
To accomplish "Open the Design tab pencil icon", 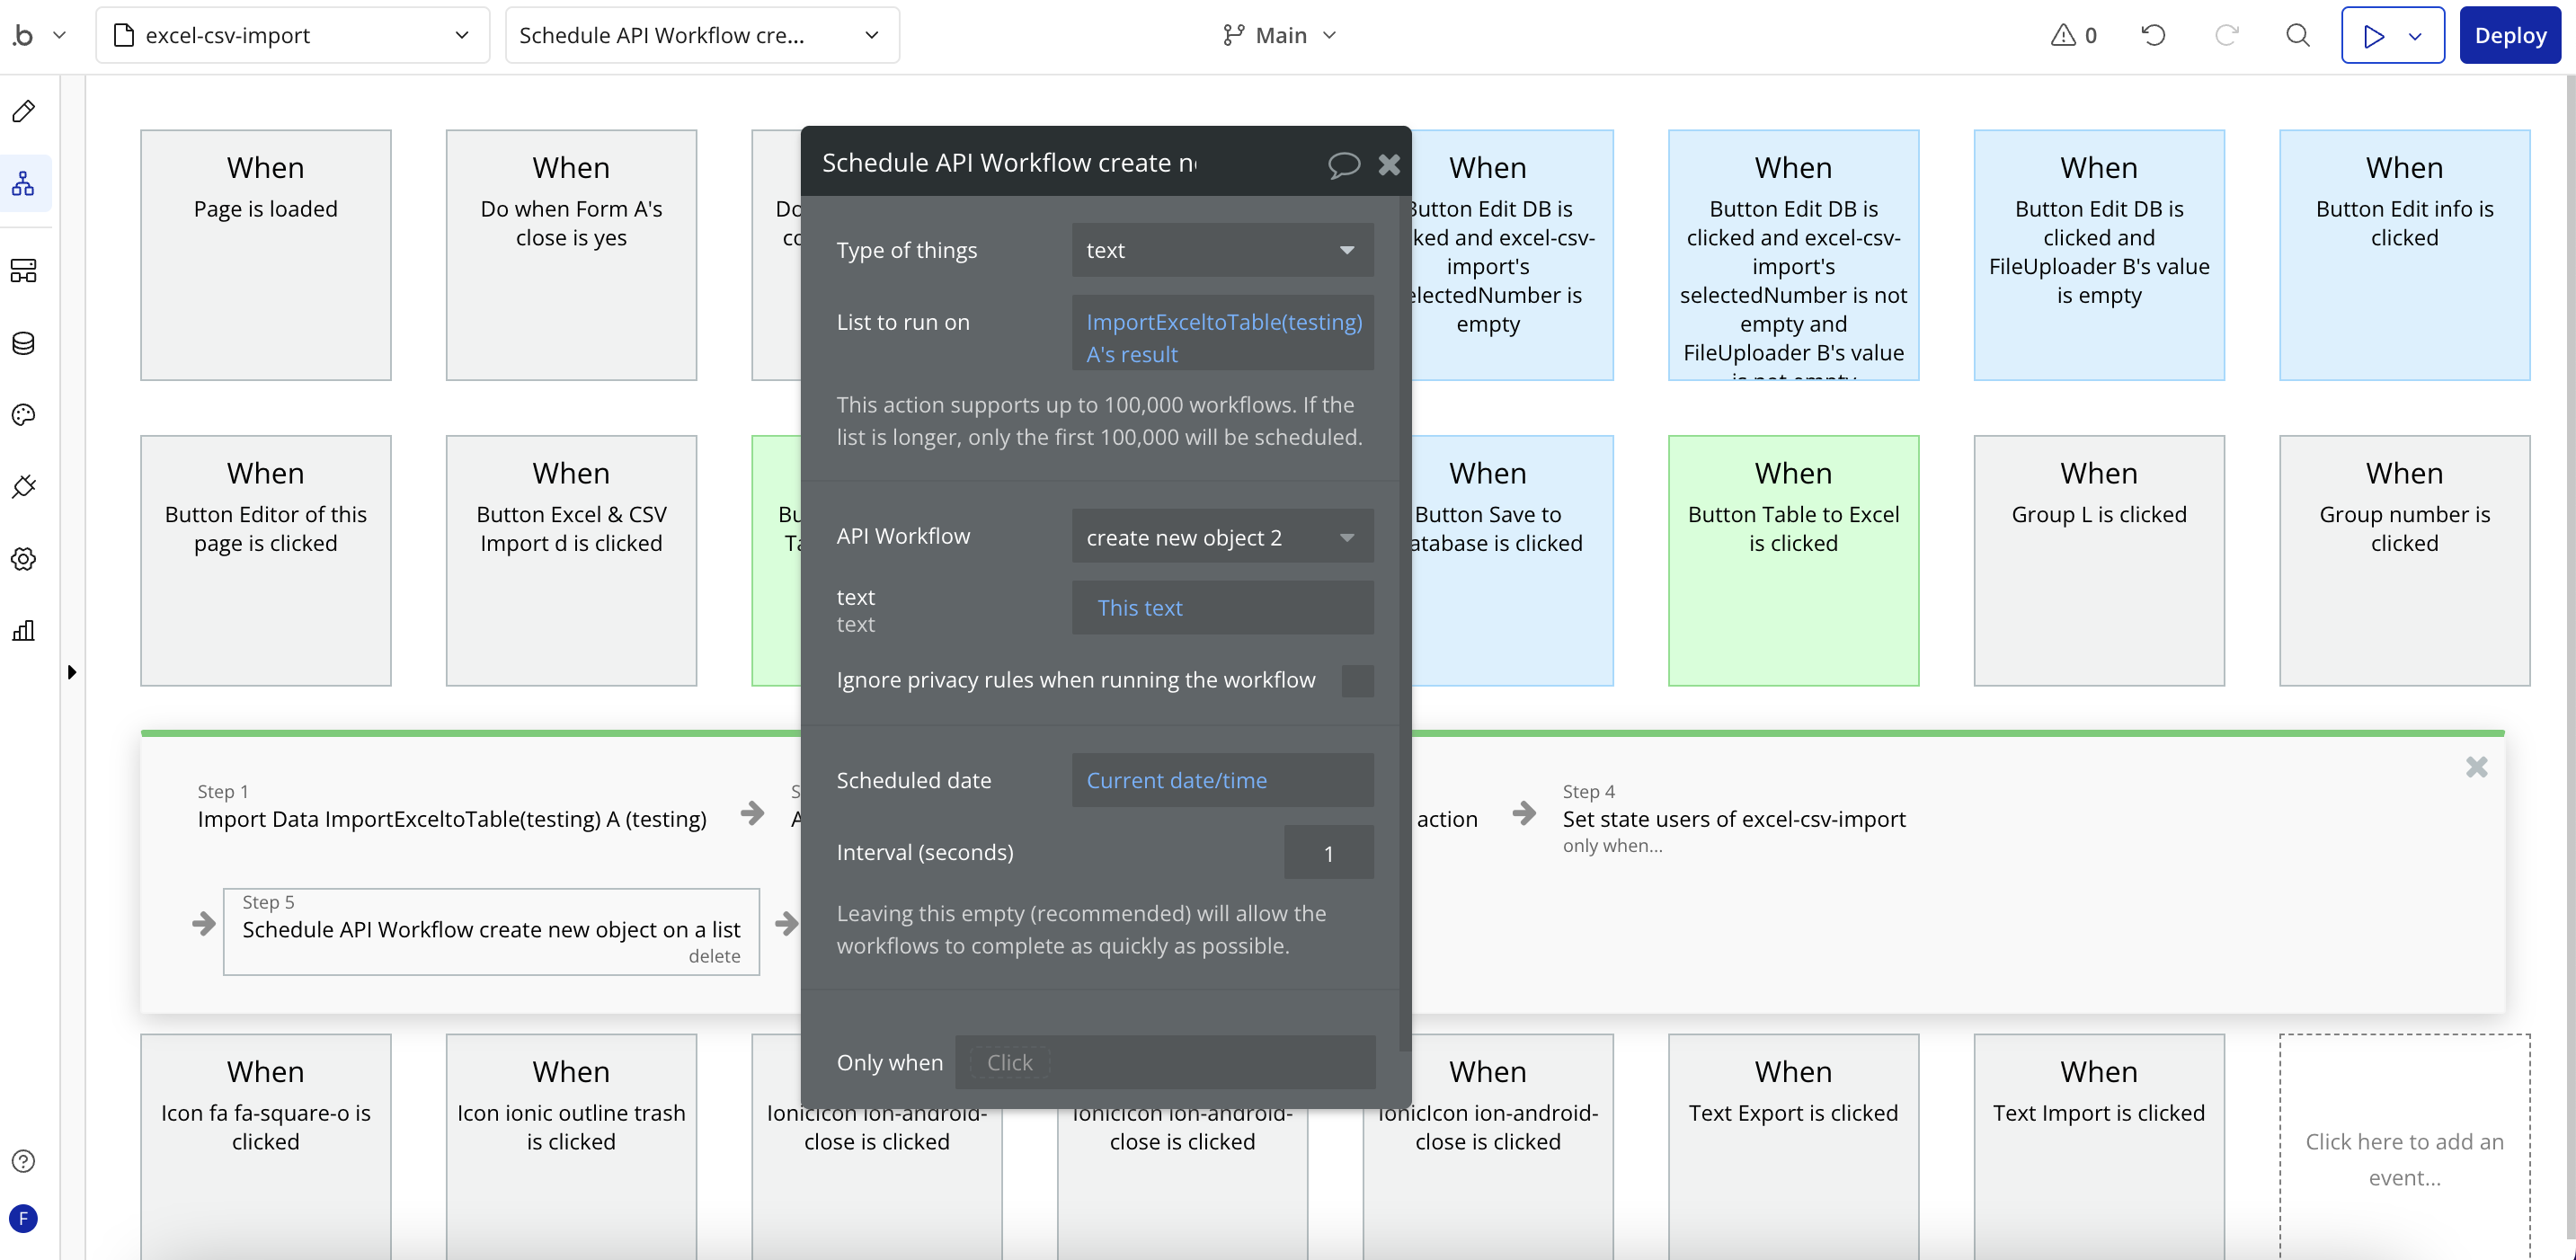I will (24, 111).
